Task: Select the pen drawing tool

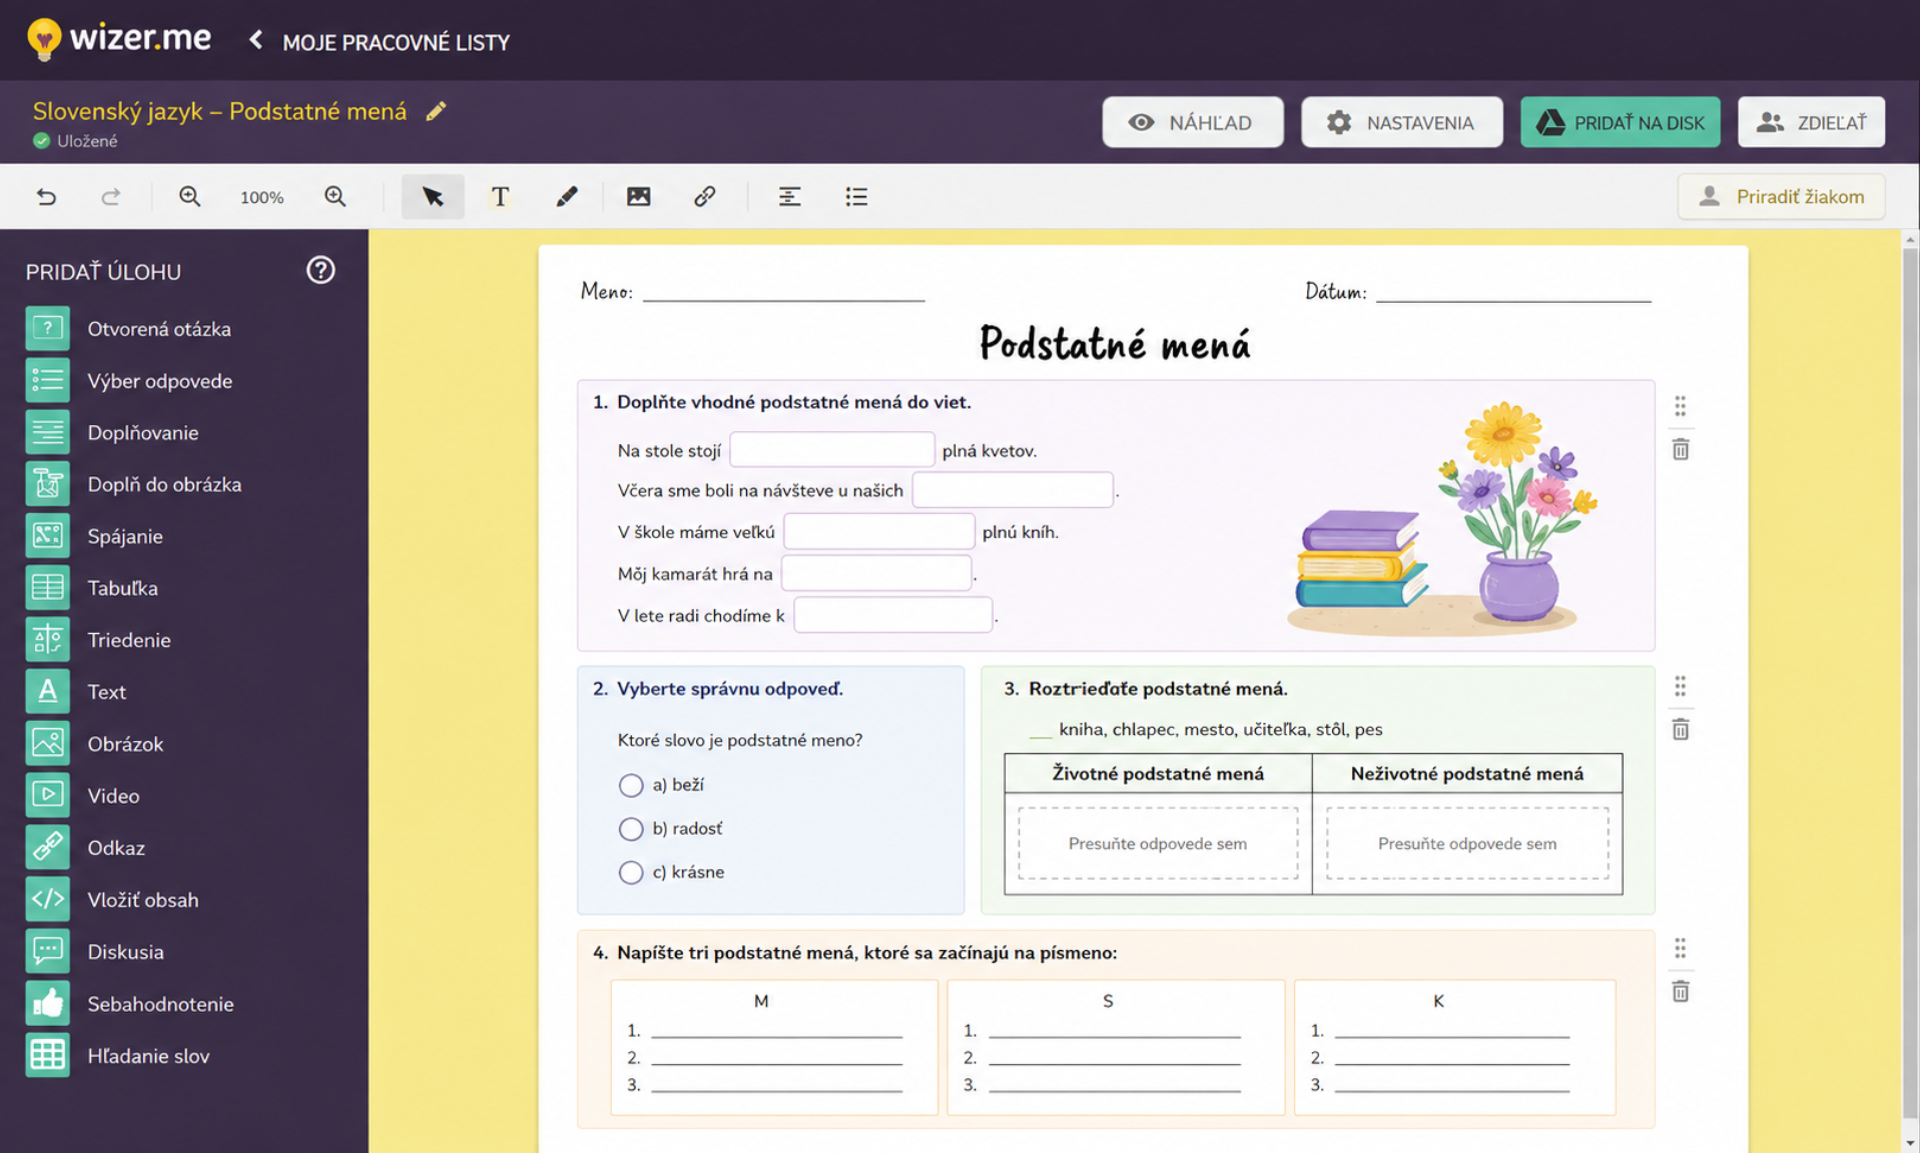Action: (x=567, y=197)
